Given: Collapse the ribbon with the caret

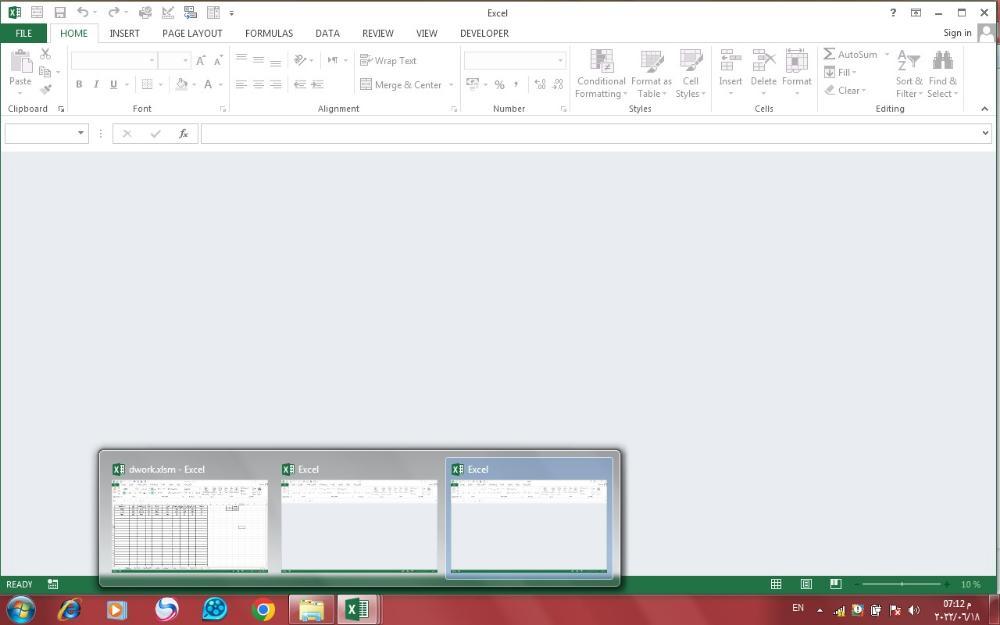Looking at the screenshot, I should (985, 109).
